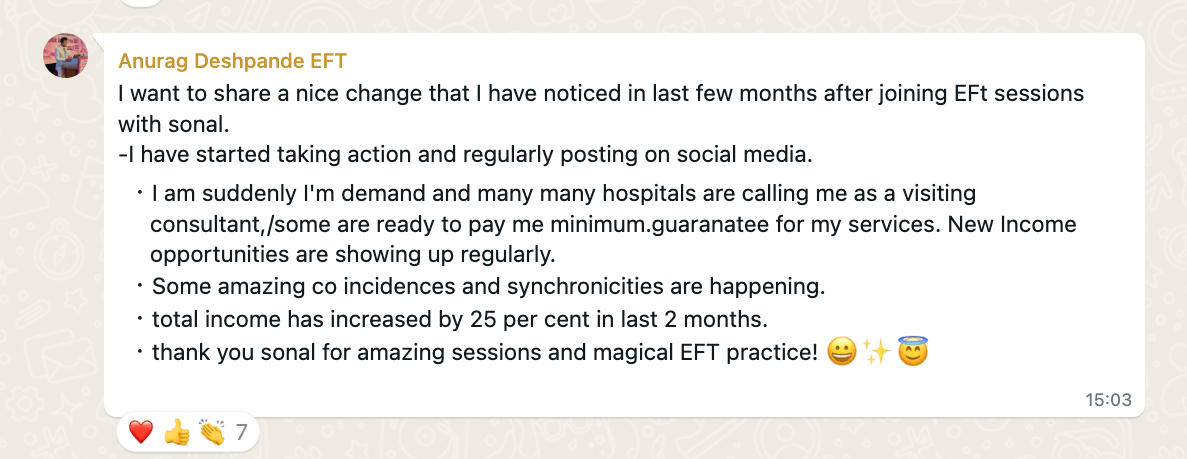
Task: Open Anurag Deshpande's profile picture
Action: click(x=65, y=56)
